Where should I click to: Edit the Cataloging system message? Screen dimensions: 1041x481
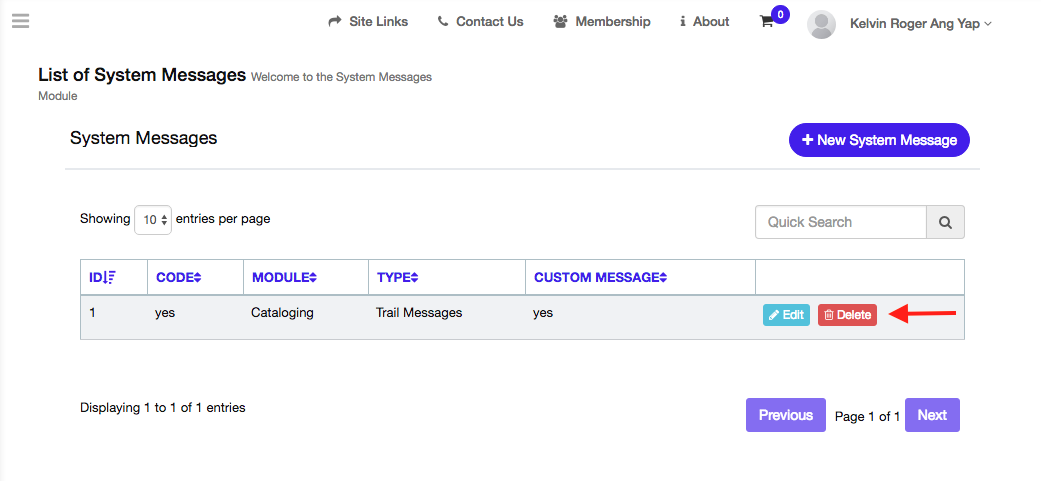tap(786, 315)
